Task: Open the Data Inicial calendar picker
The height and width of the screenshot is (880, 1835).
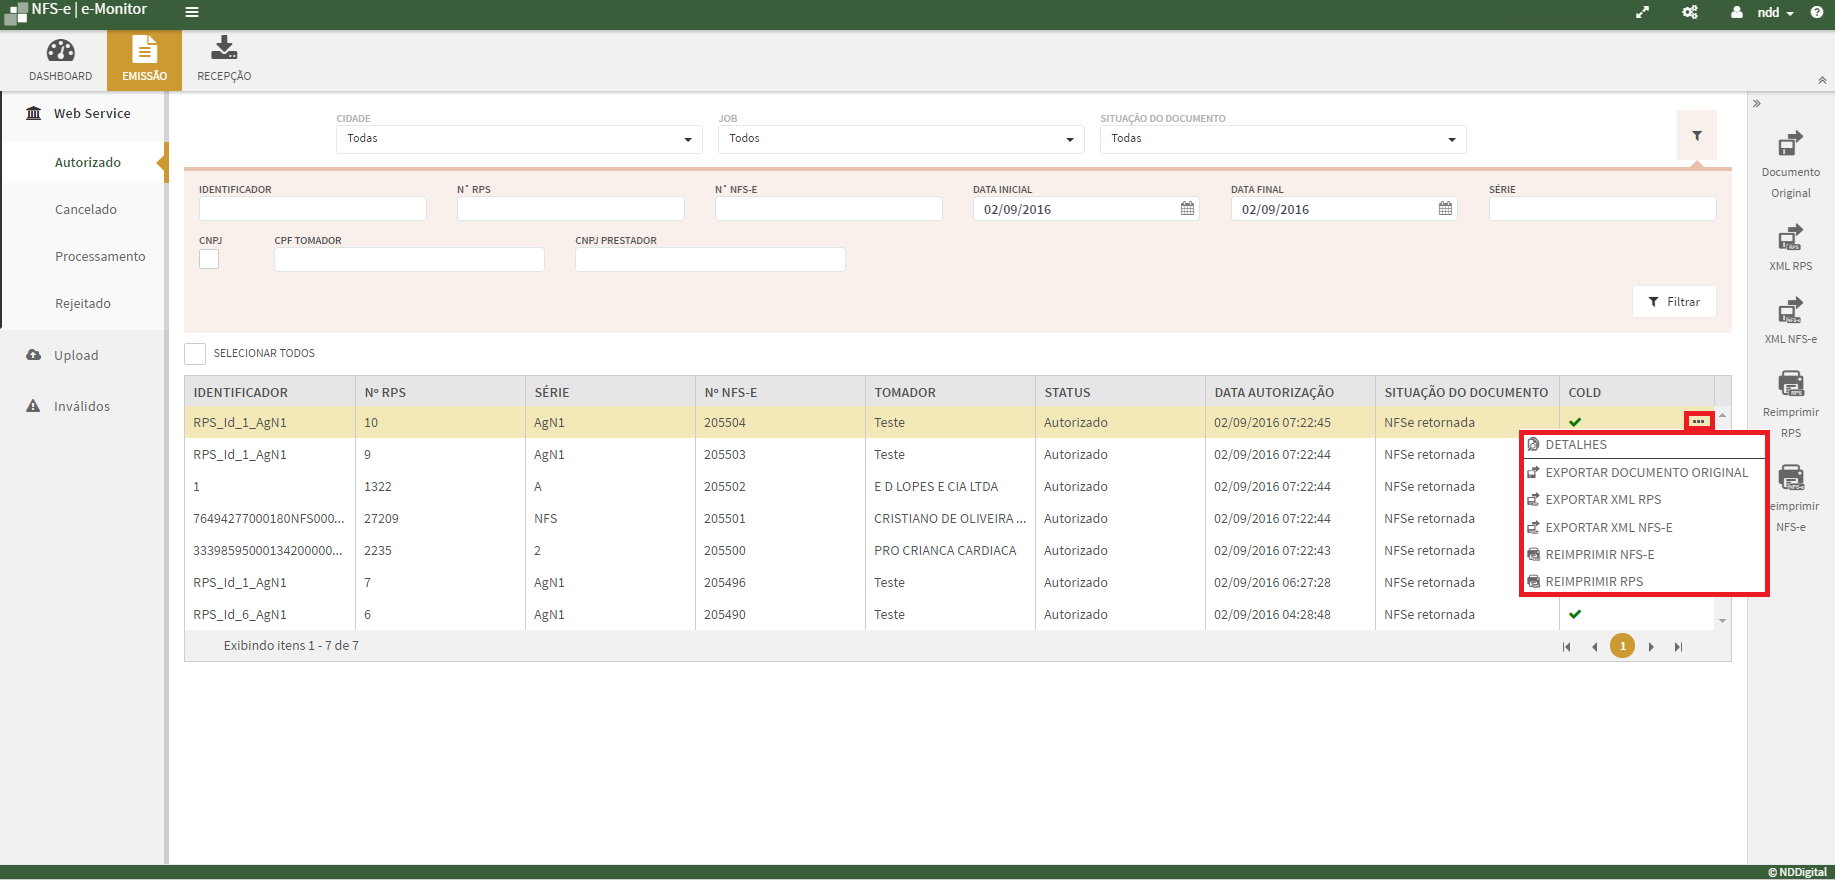Action: pyautogui.click(x=1187, y=209)
